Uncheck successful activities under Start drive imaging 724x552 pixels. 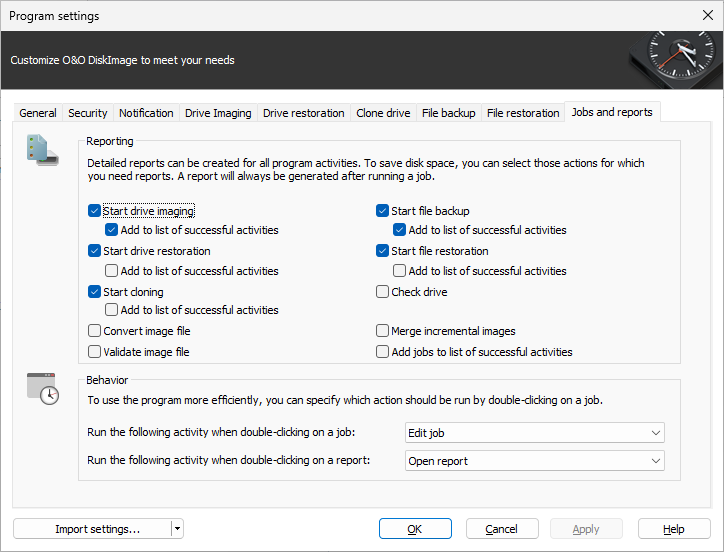tap(111, 230)
